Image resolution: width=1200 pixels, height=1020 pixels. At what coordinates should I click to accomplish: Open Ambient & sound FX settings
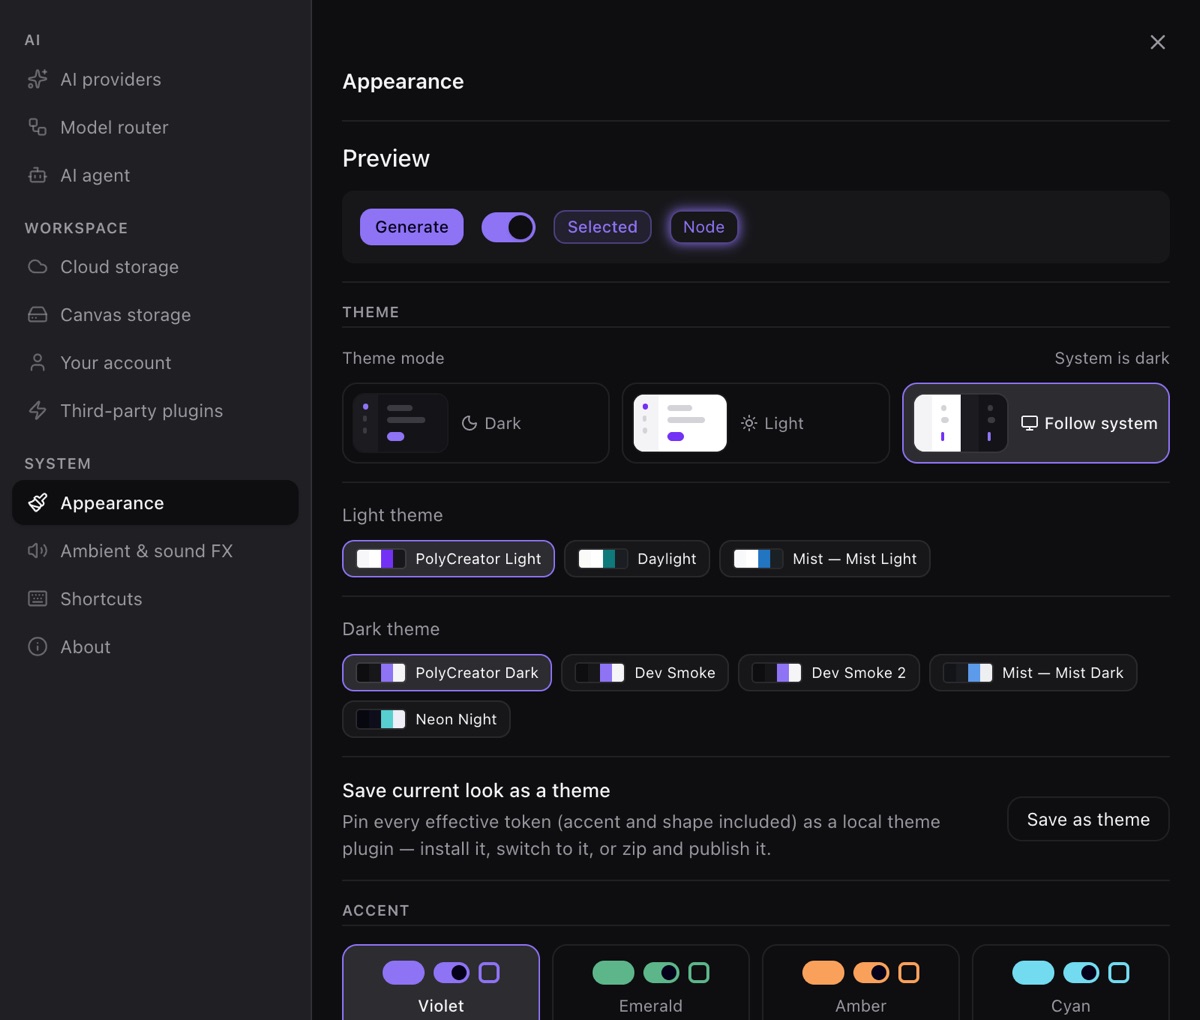click(x=155, y=551)
